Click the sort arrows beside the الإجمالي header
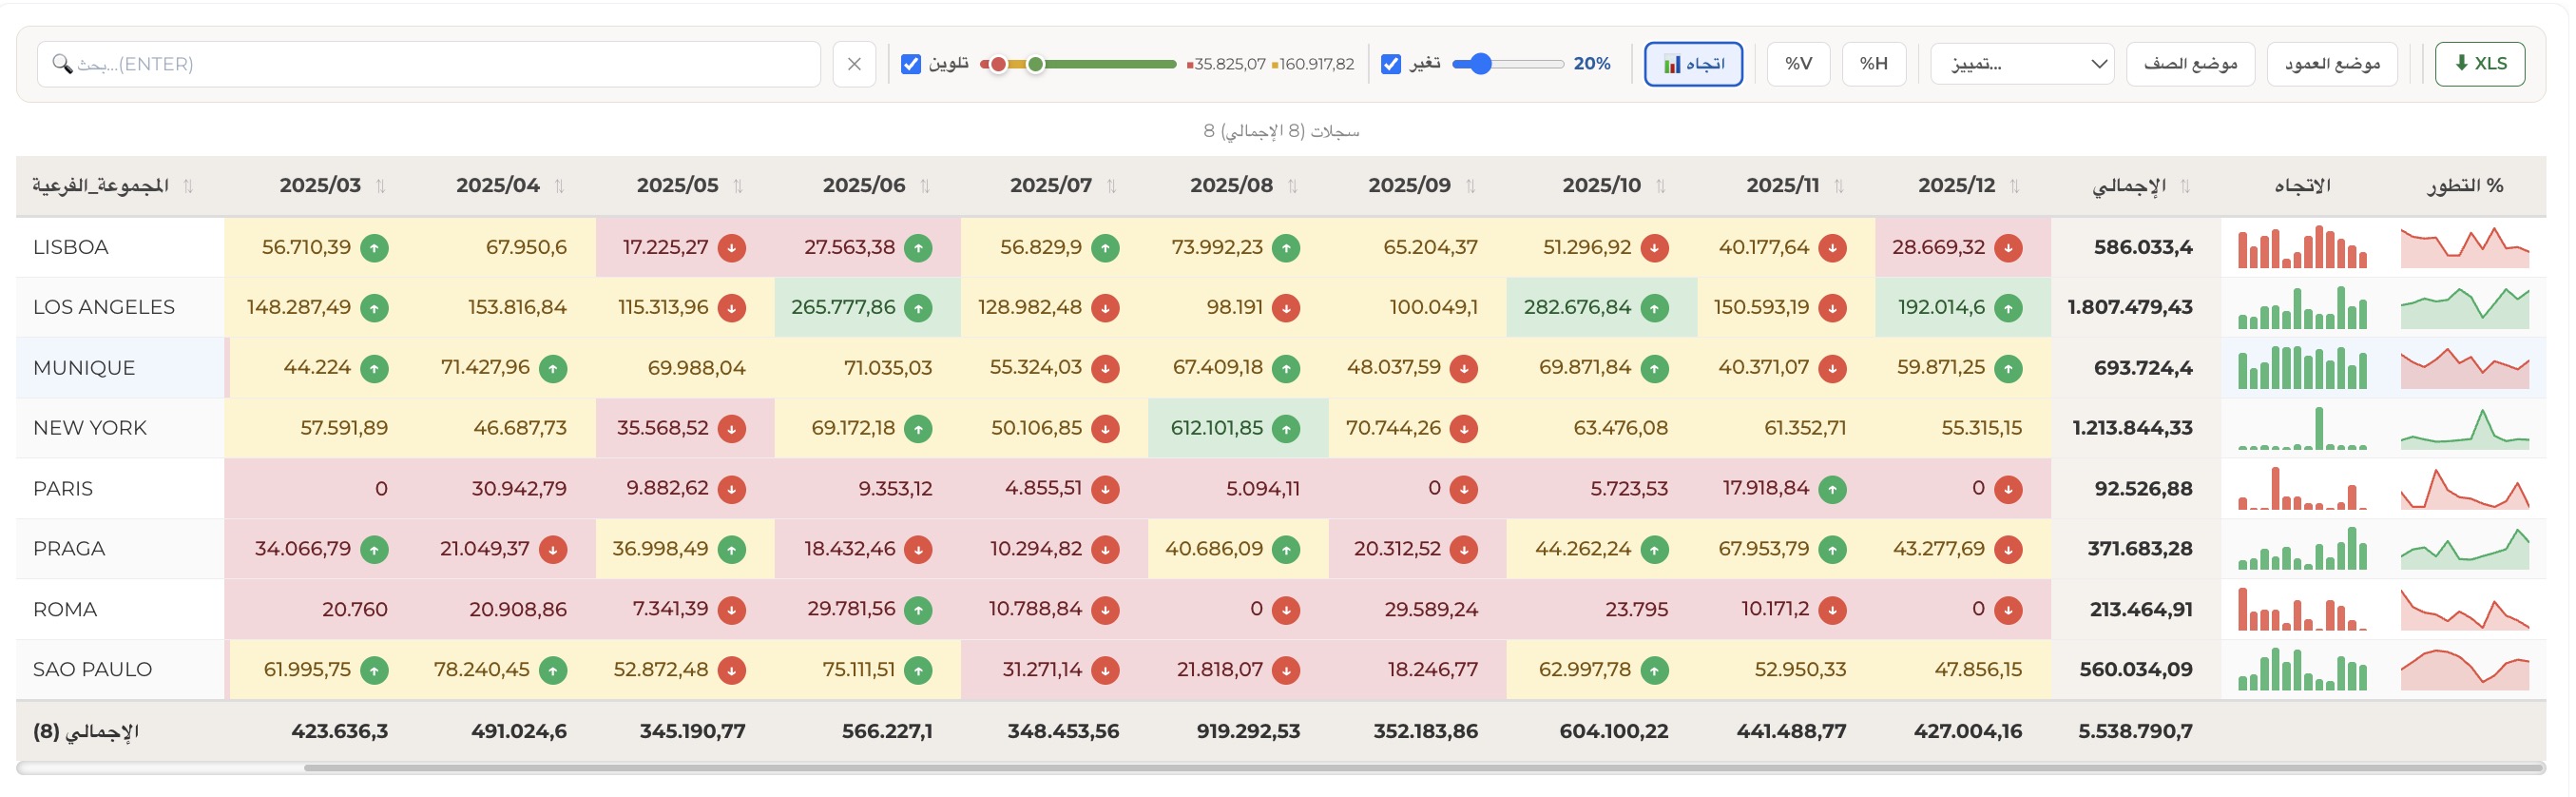 2185,186
